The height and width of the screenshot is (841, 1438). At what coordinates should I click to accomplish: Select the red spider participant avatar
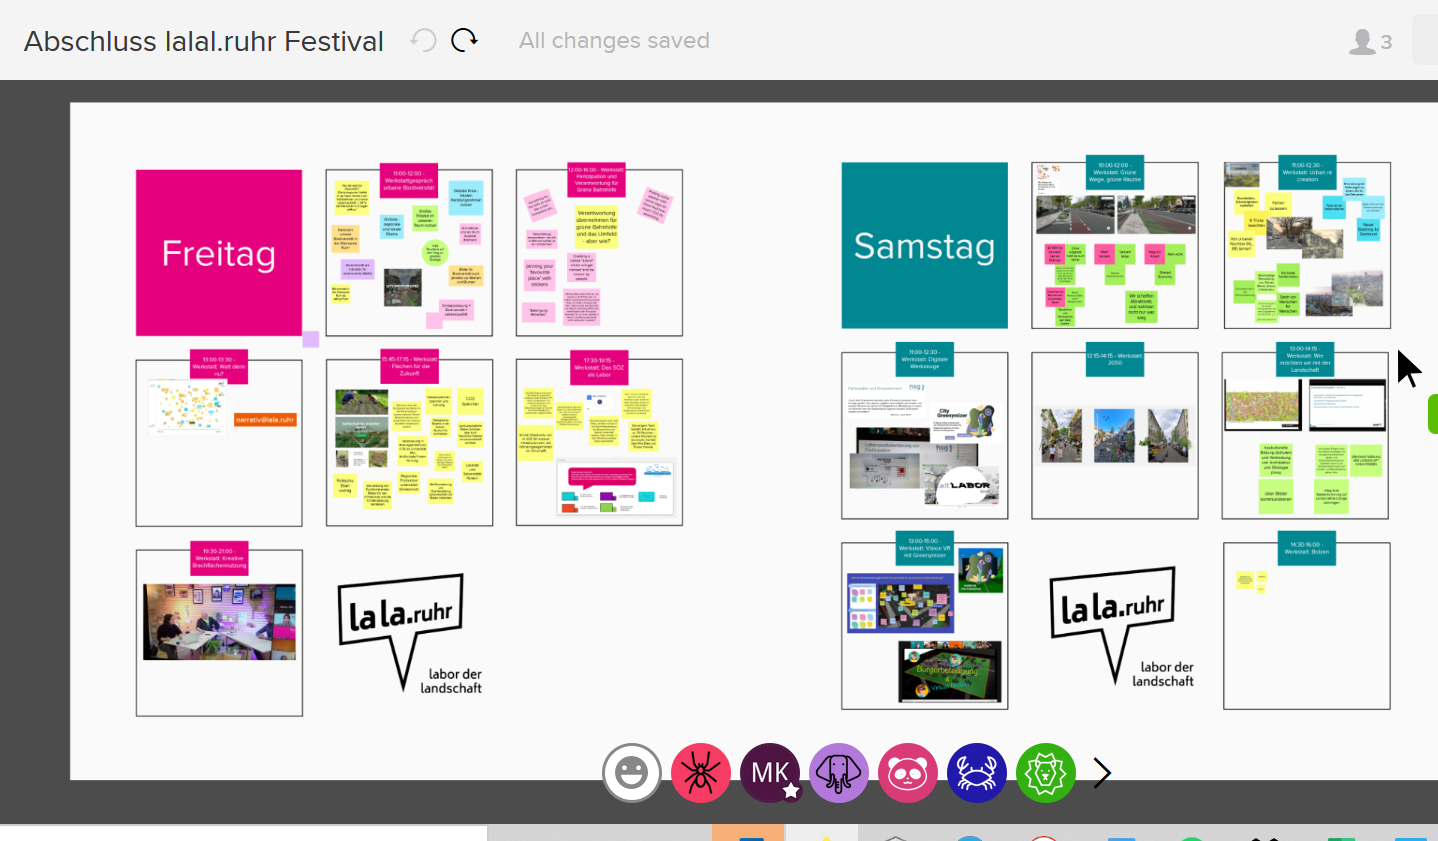tap(700, 773)
